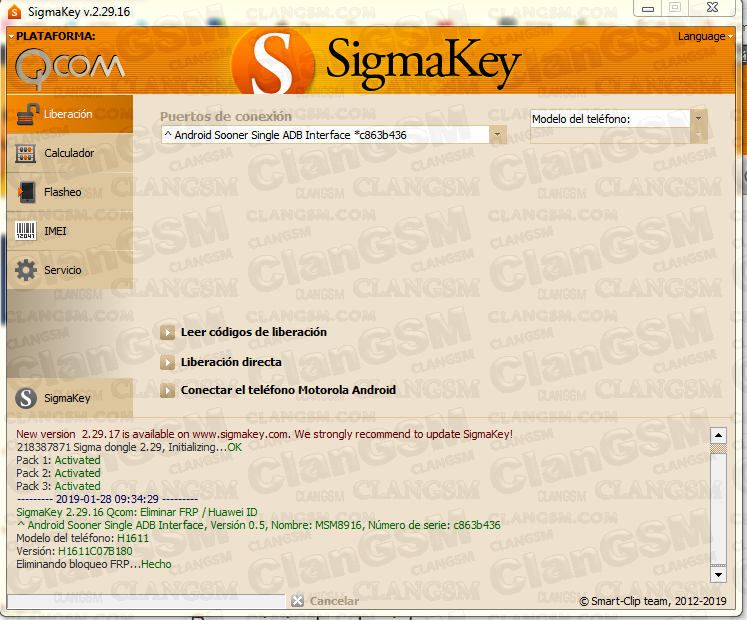Expand the PLATAFORMA selector
This screenshot has width=747, height=620.
(52, 36)
